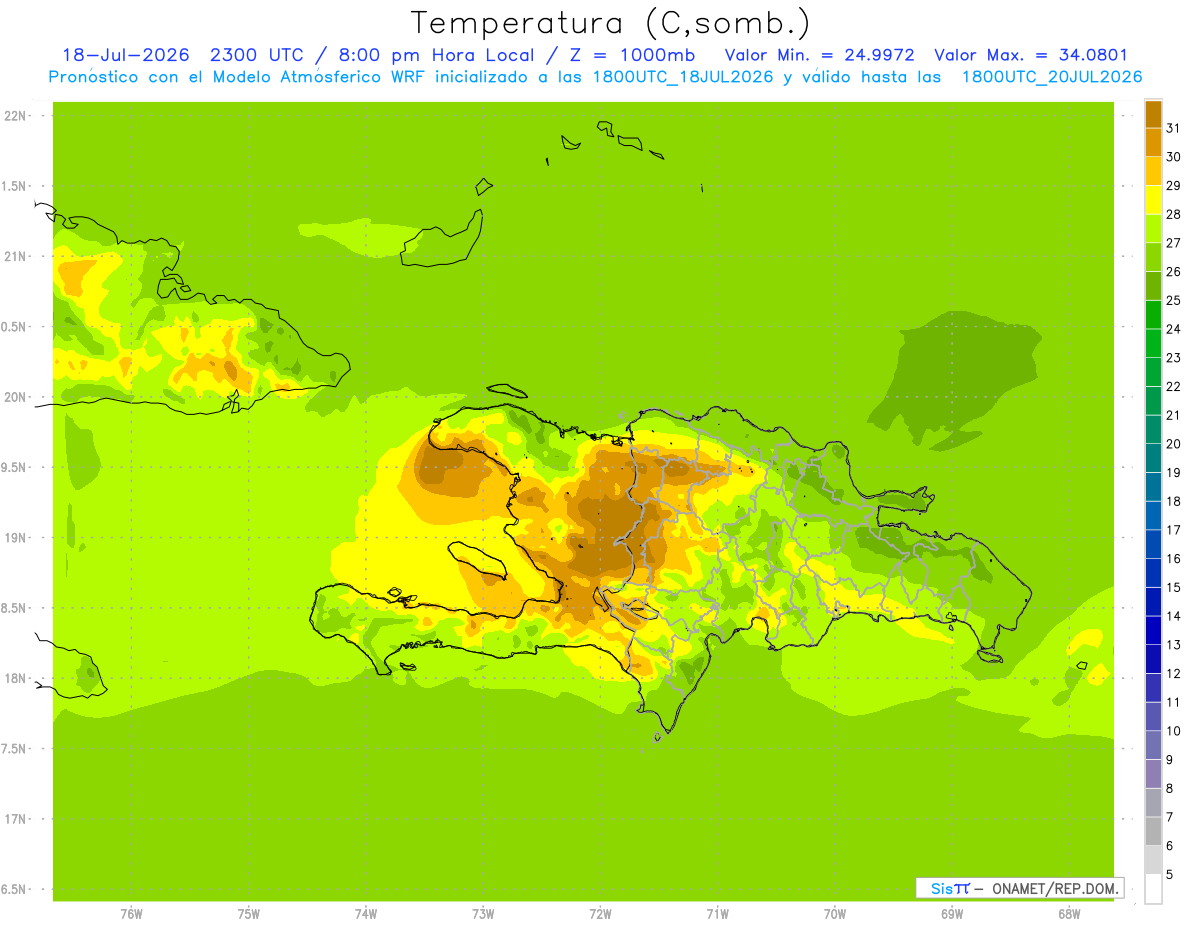Screen dimensions: 1200x927
Task: Click the "70W" longitude label
Action: pyautogui.click(x=835, y=913)
